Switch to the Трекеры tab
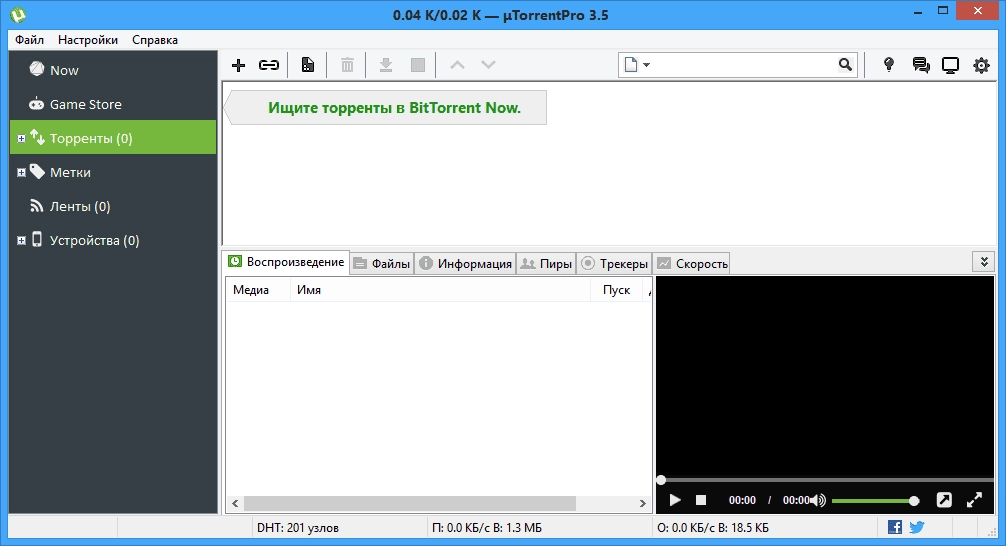 615,264
